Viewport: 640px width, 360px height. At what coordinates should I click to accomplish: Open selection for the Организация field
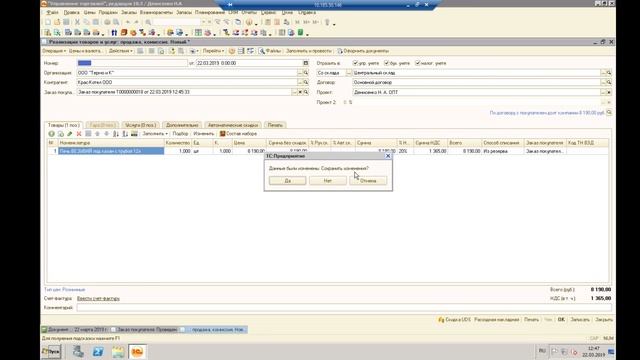(x=300, y=73)
